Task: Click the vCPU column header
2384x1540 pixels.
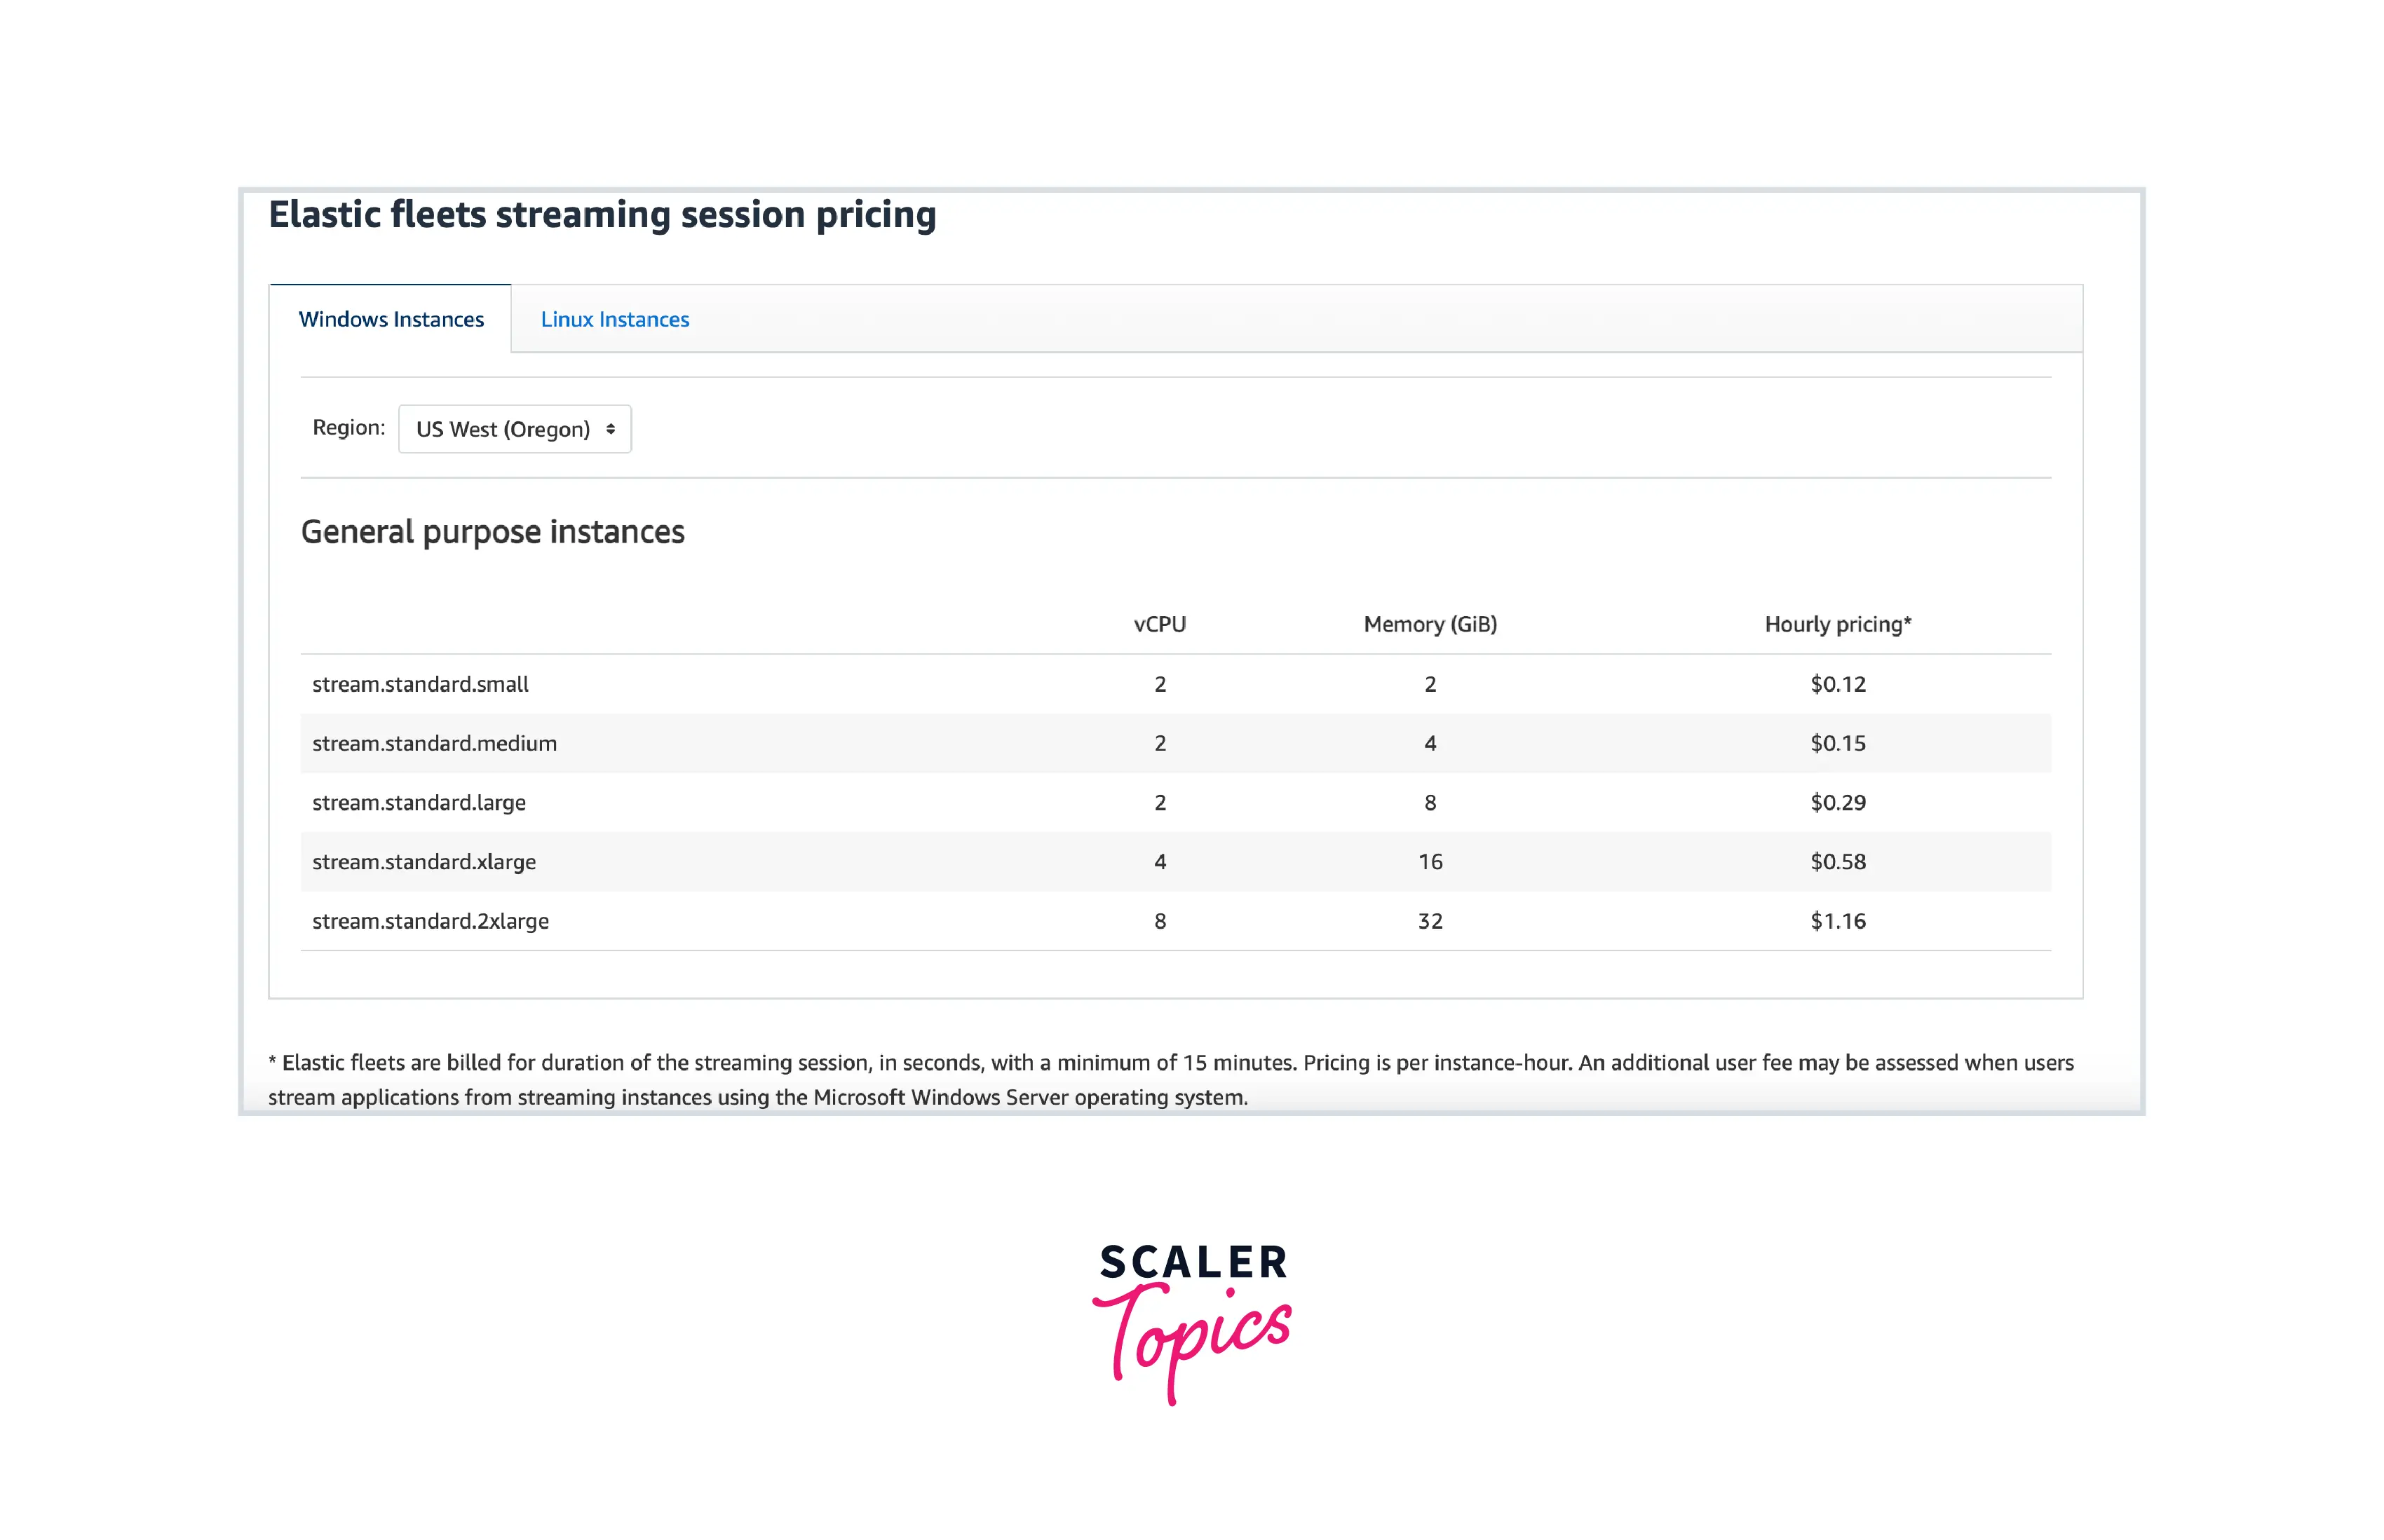Action: coord(1159,624)
